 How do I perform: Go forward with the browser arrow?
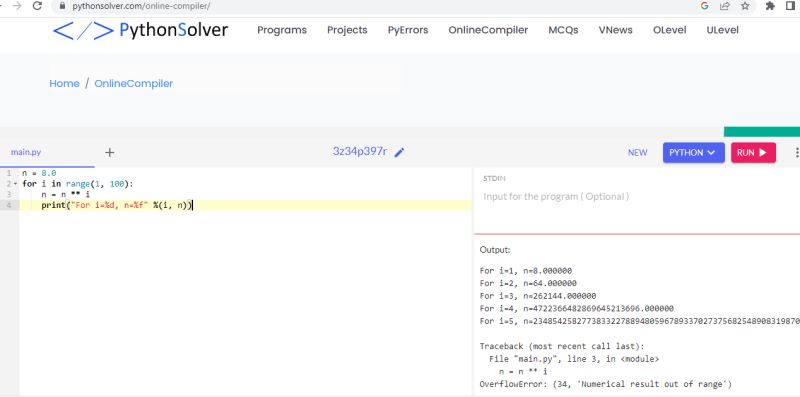click(17, 6)
